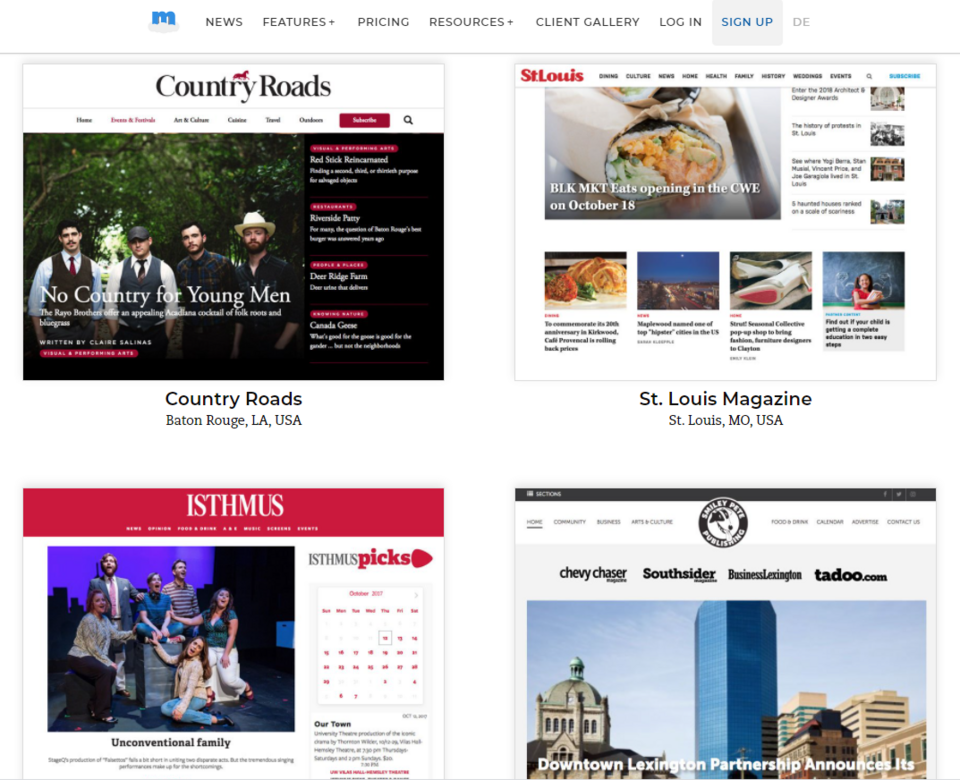Click the Country Roads masthead logo in preview
The image size is (960, 780).
point(243,86)
